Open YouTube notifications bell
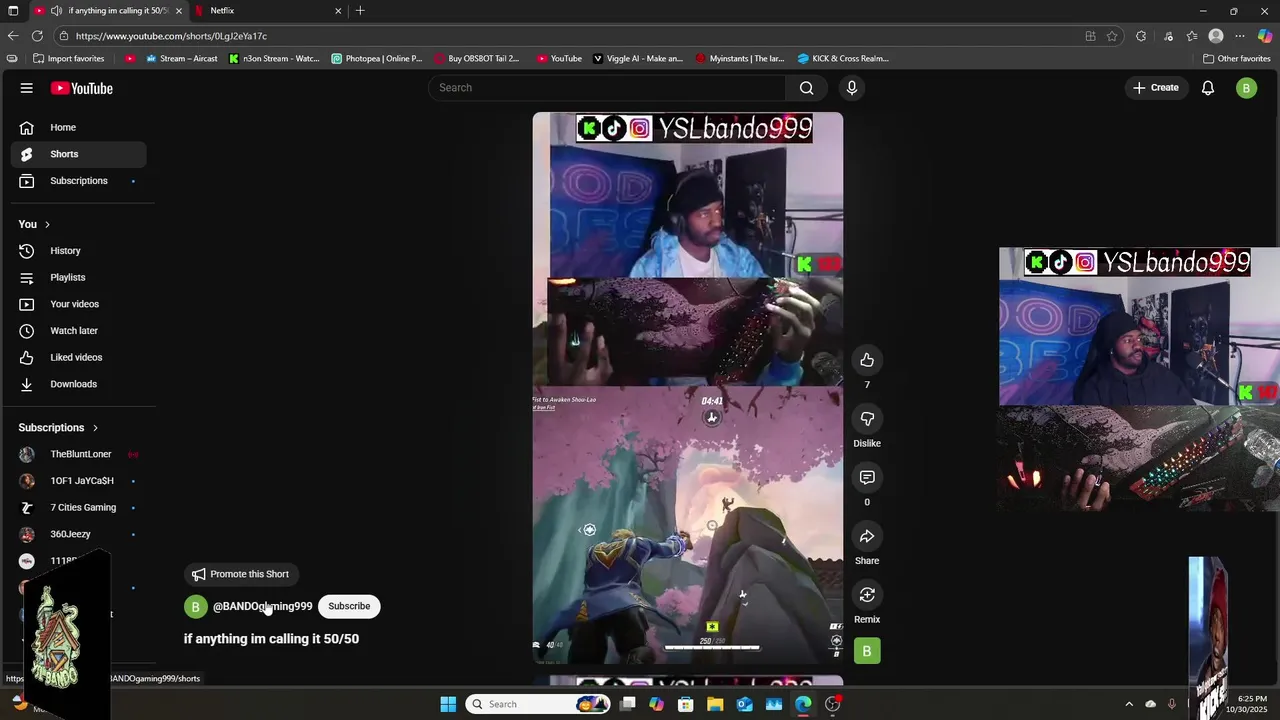The width and height of the screenshot is (1280, 720). pos(1208,88)
